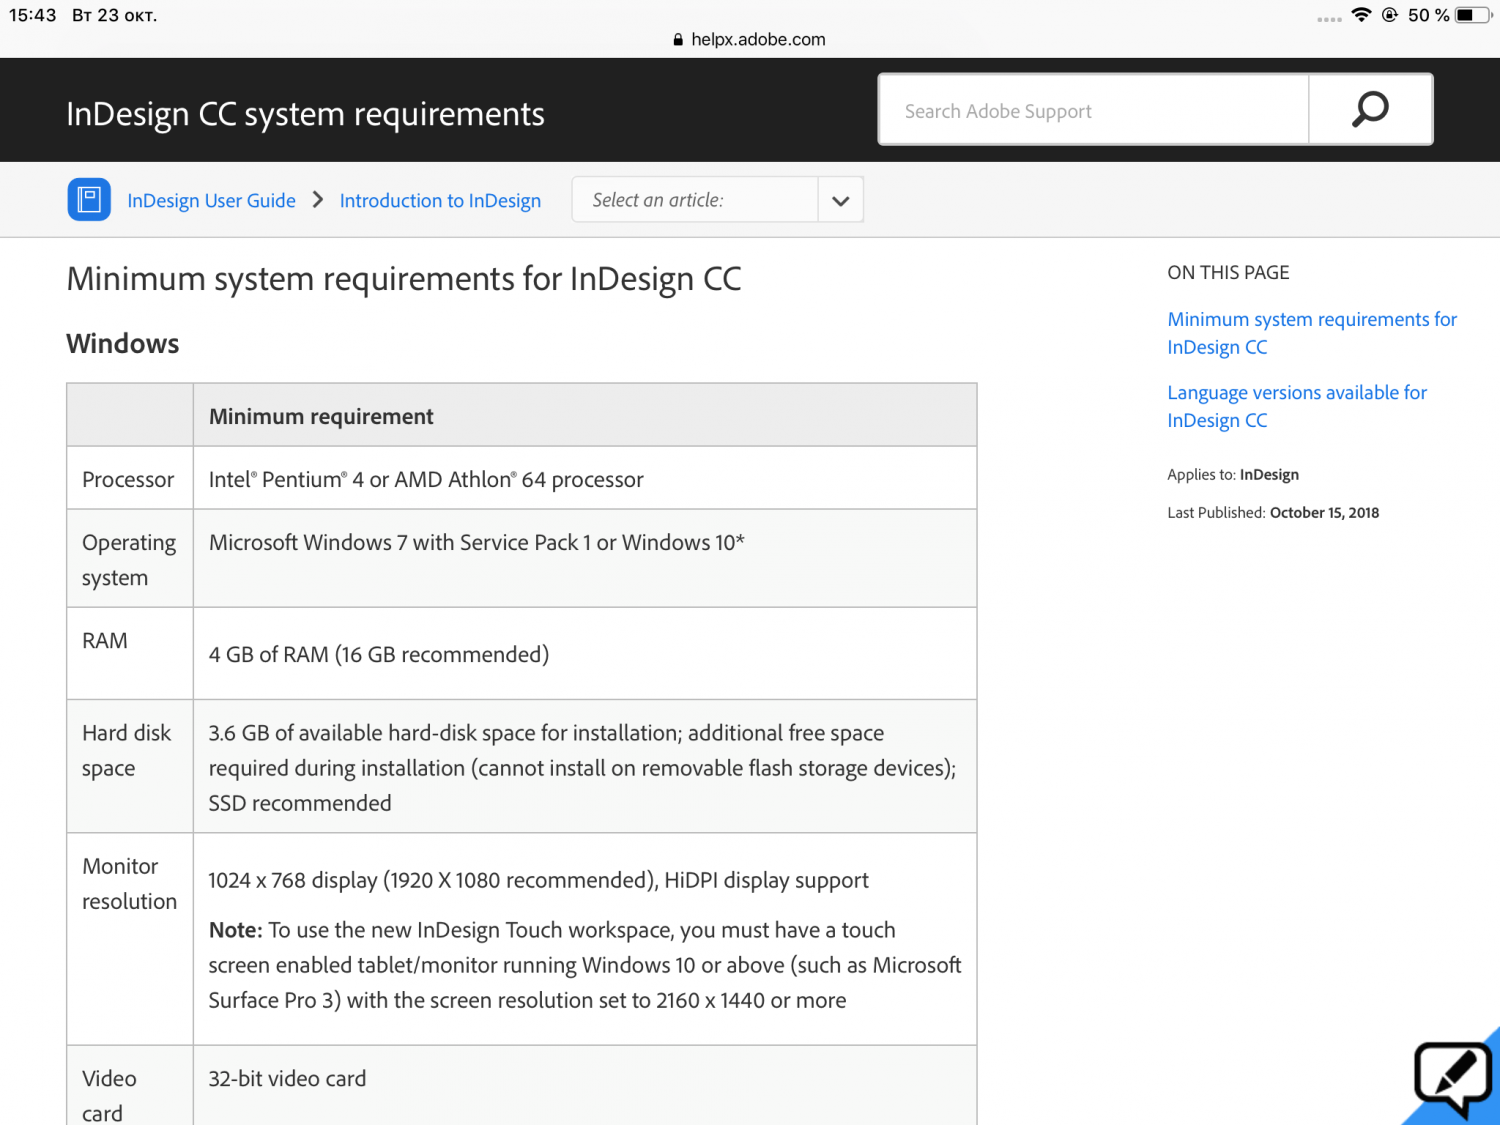Select the Processor row label

point(128,480)
